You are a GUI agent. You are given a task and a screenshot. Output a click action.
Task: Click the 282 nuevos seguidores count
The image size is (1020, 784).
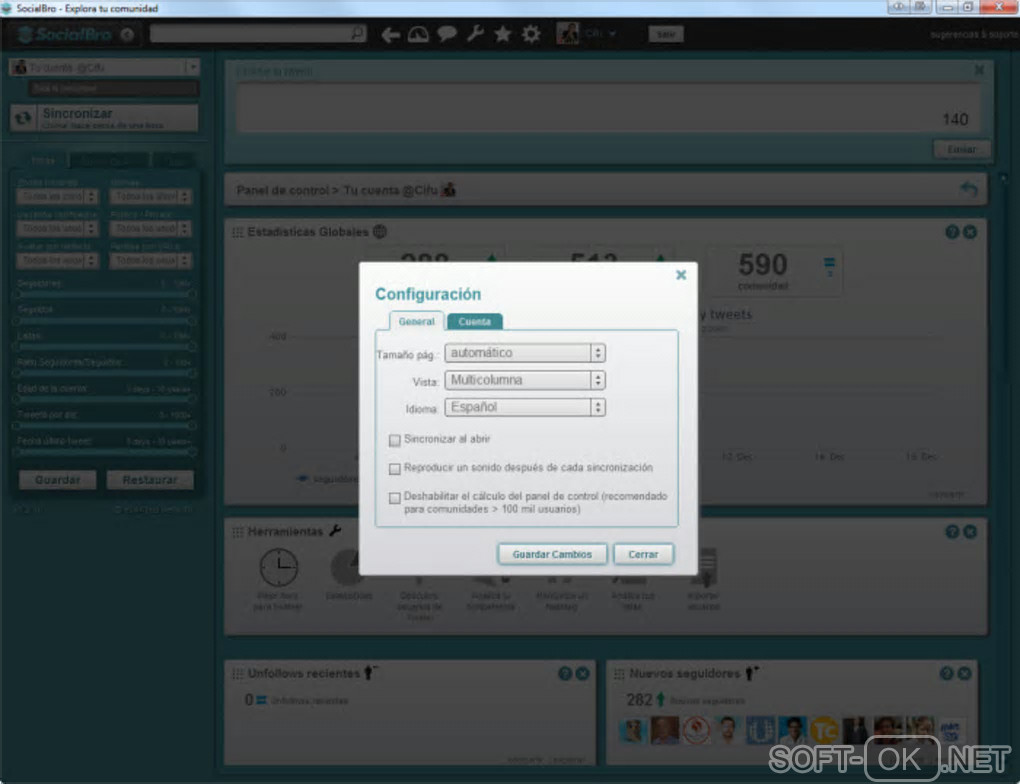[638, 699]
